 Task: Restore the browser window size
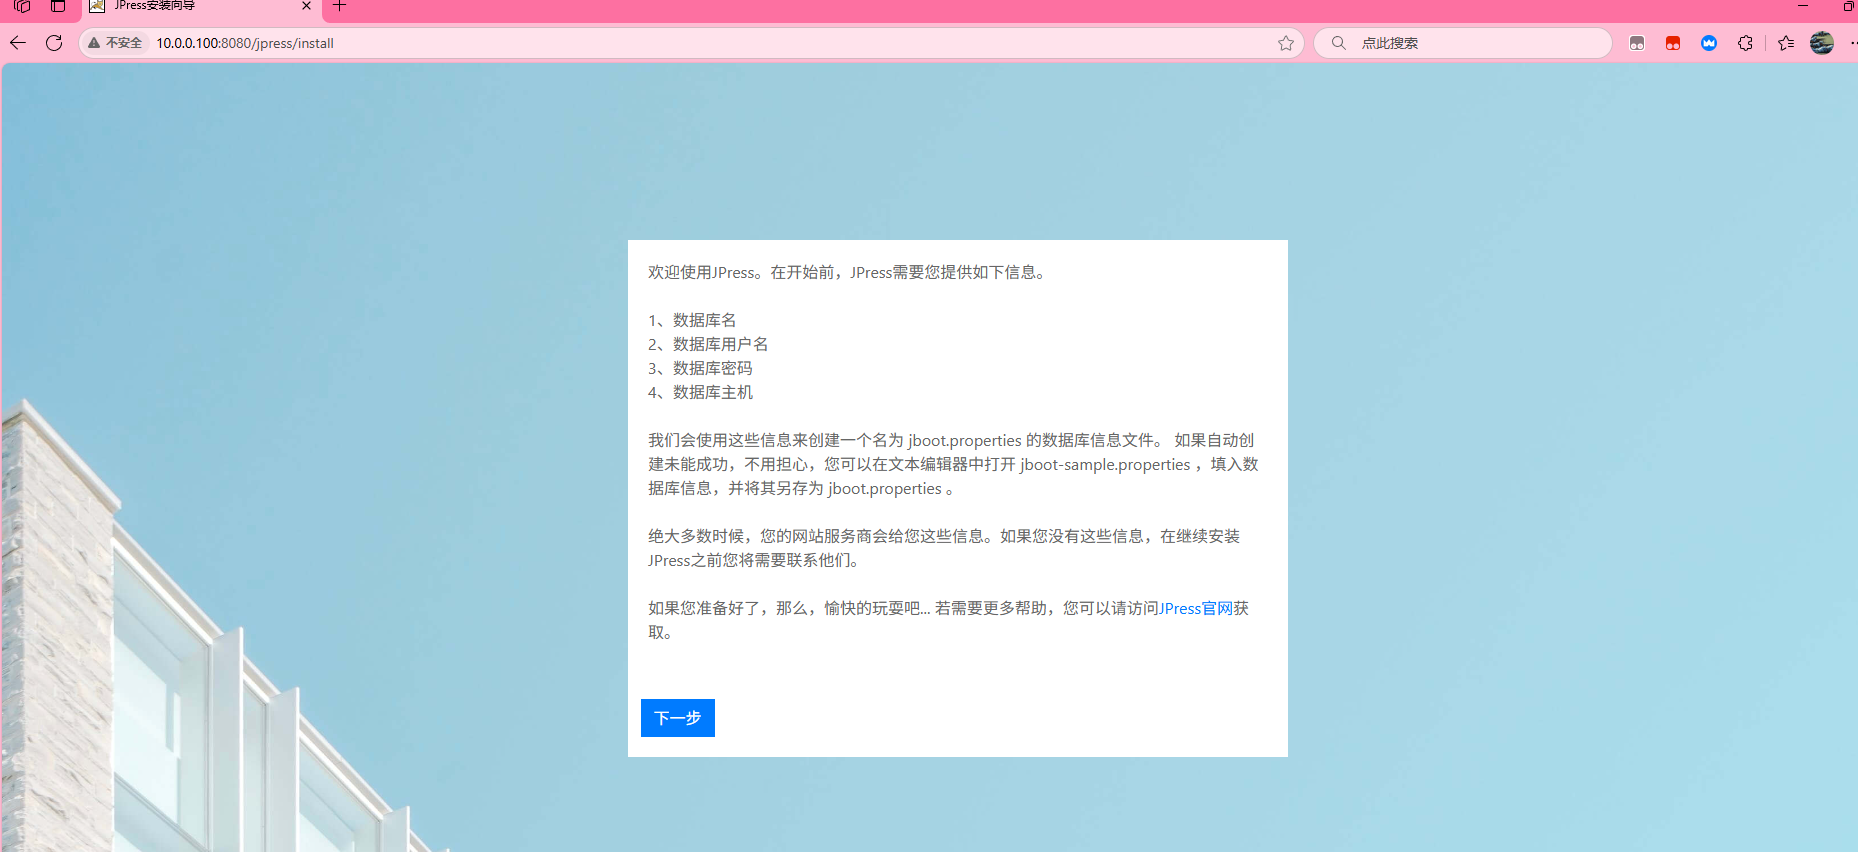pos(1848,6)
